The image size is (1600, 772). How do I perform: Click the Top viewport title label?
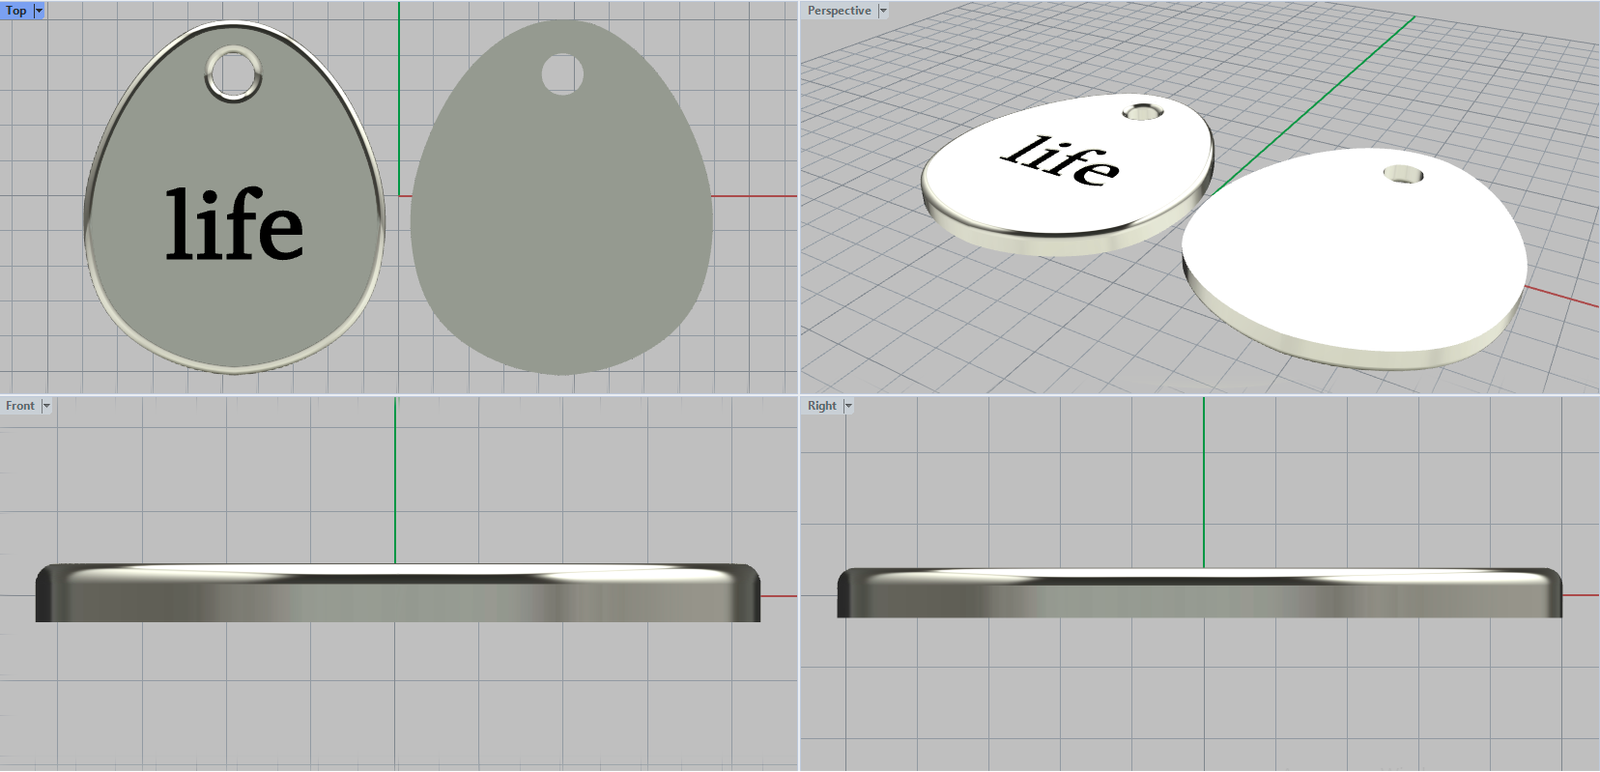pos(16,10)
